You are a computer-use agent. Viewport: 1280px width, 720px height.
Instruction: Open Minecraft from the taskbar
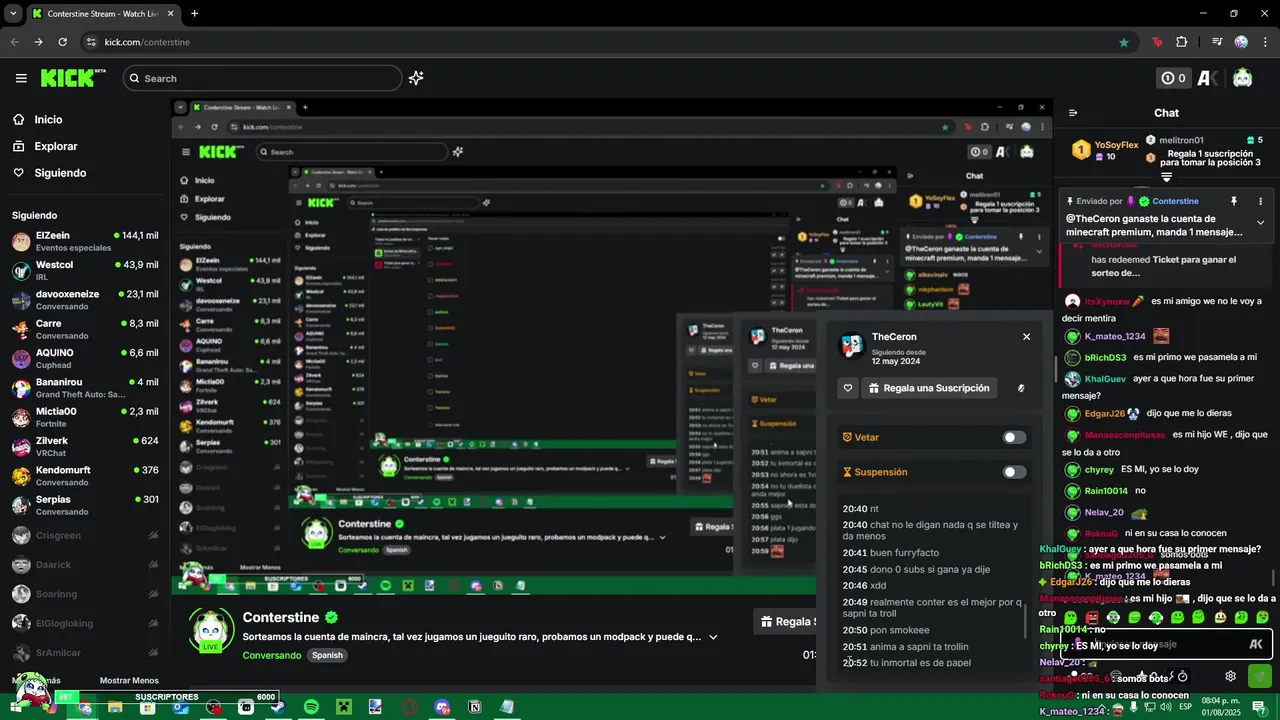(343, 707)
